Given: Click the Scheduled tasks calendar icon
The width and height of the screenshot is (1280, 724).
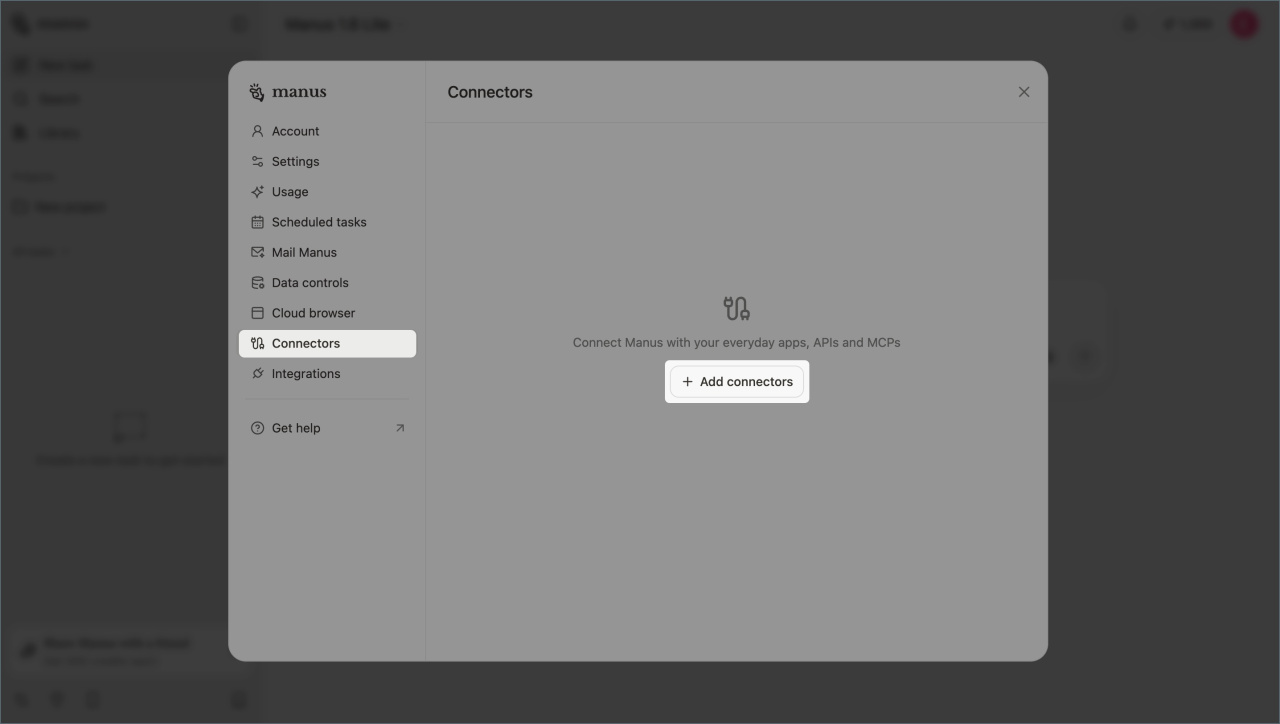Looking at the screenshot, I should tap(257, 222).
